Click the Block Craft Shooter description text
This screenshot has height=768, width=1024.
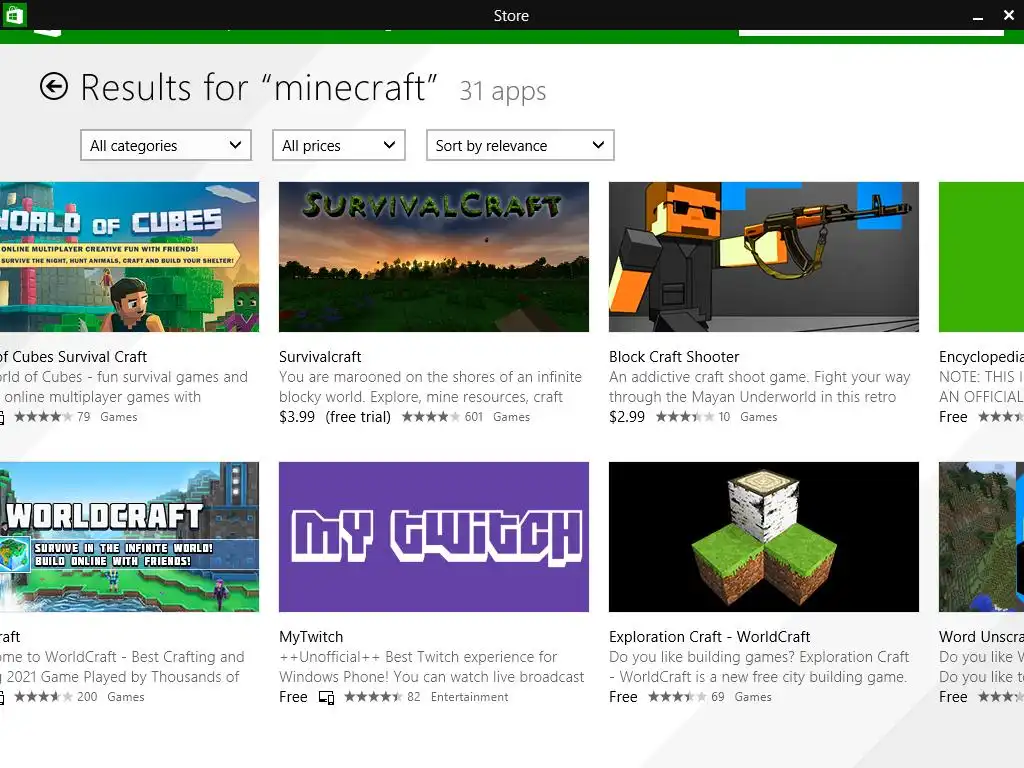[760, 387]
